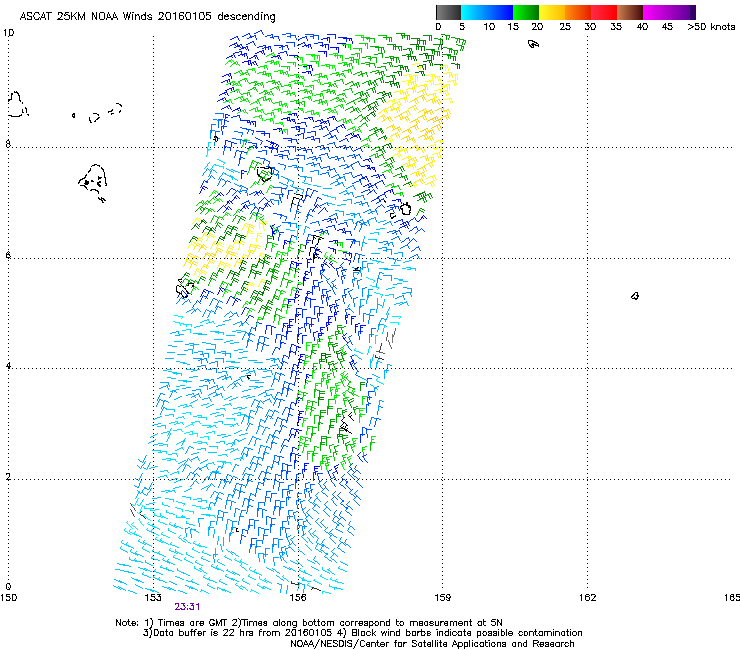Viewport: 740px width, 650px height.
Task: Click the '6' latitude axis label
Action: click(8, 255)
